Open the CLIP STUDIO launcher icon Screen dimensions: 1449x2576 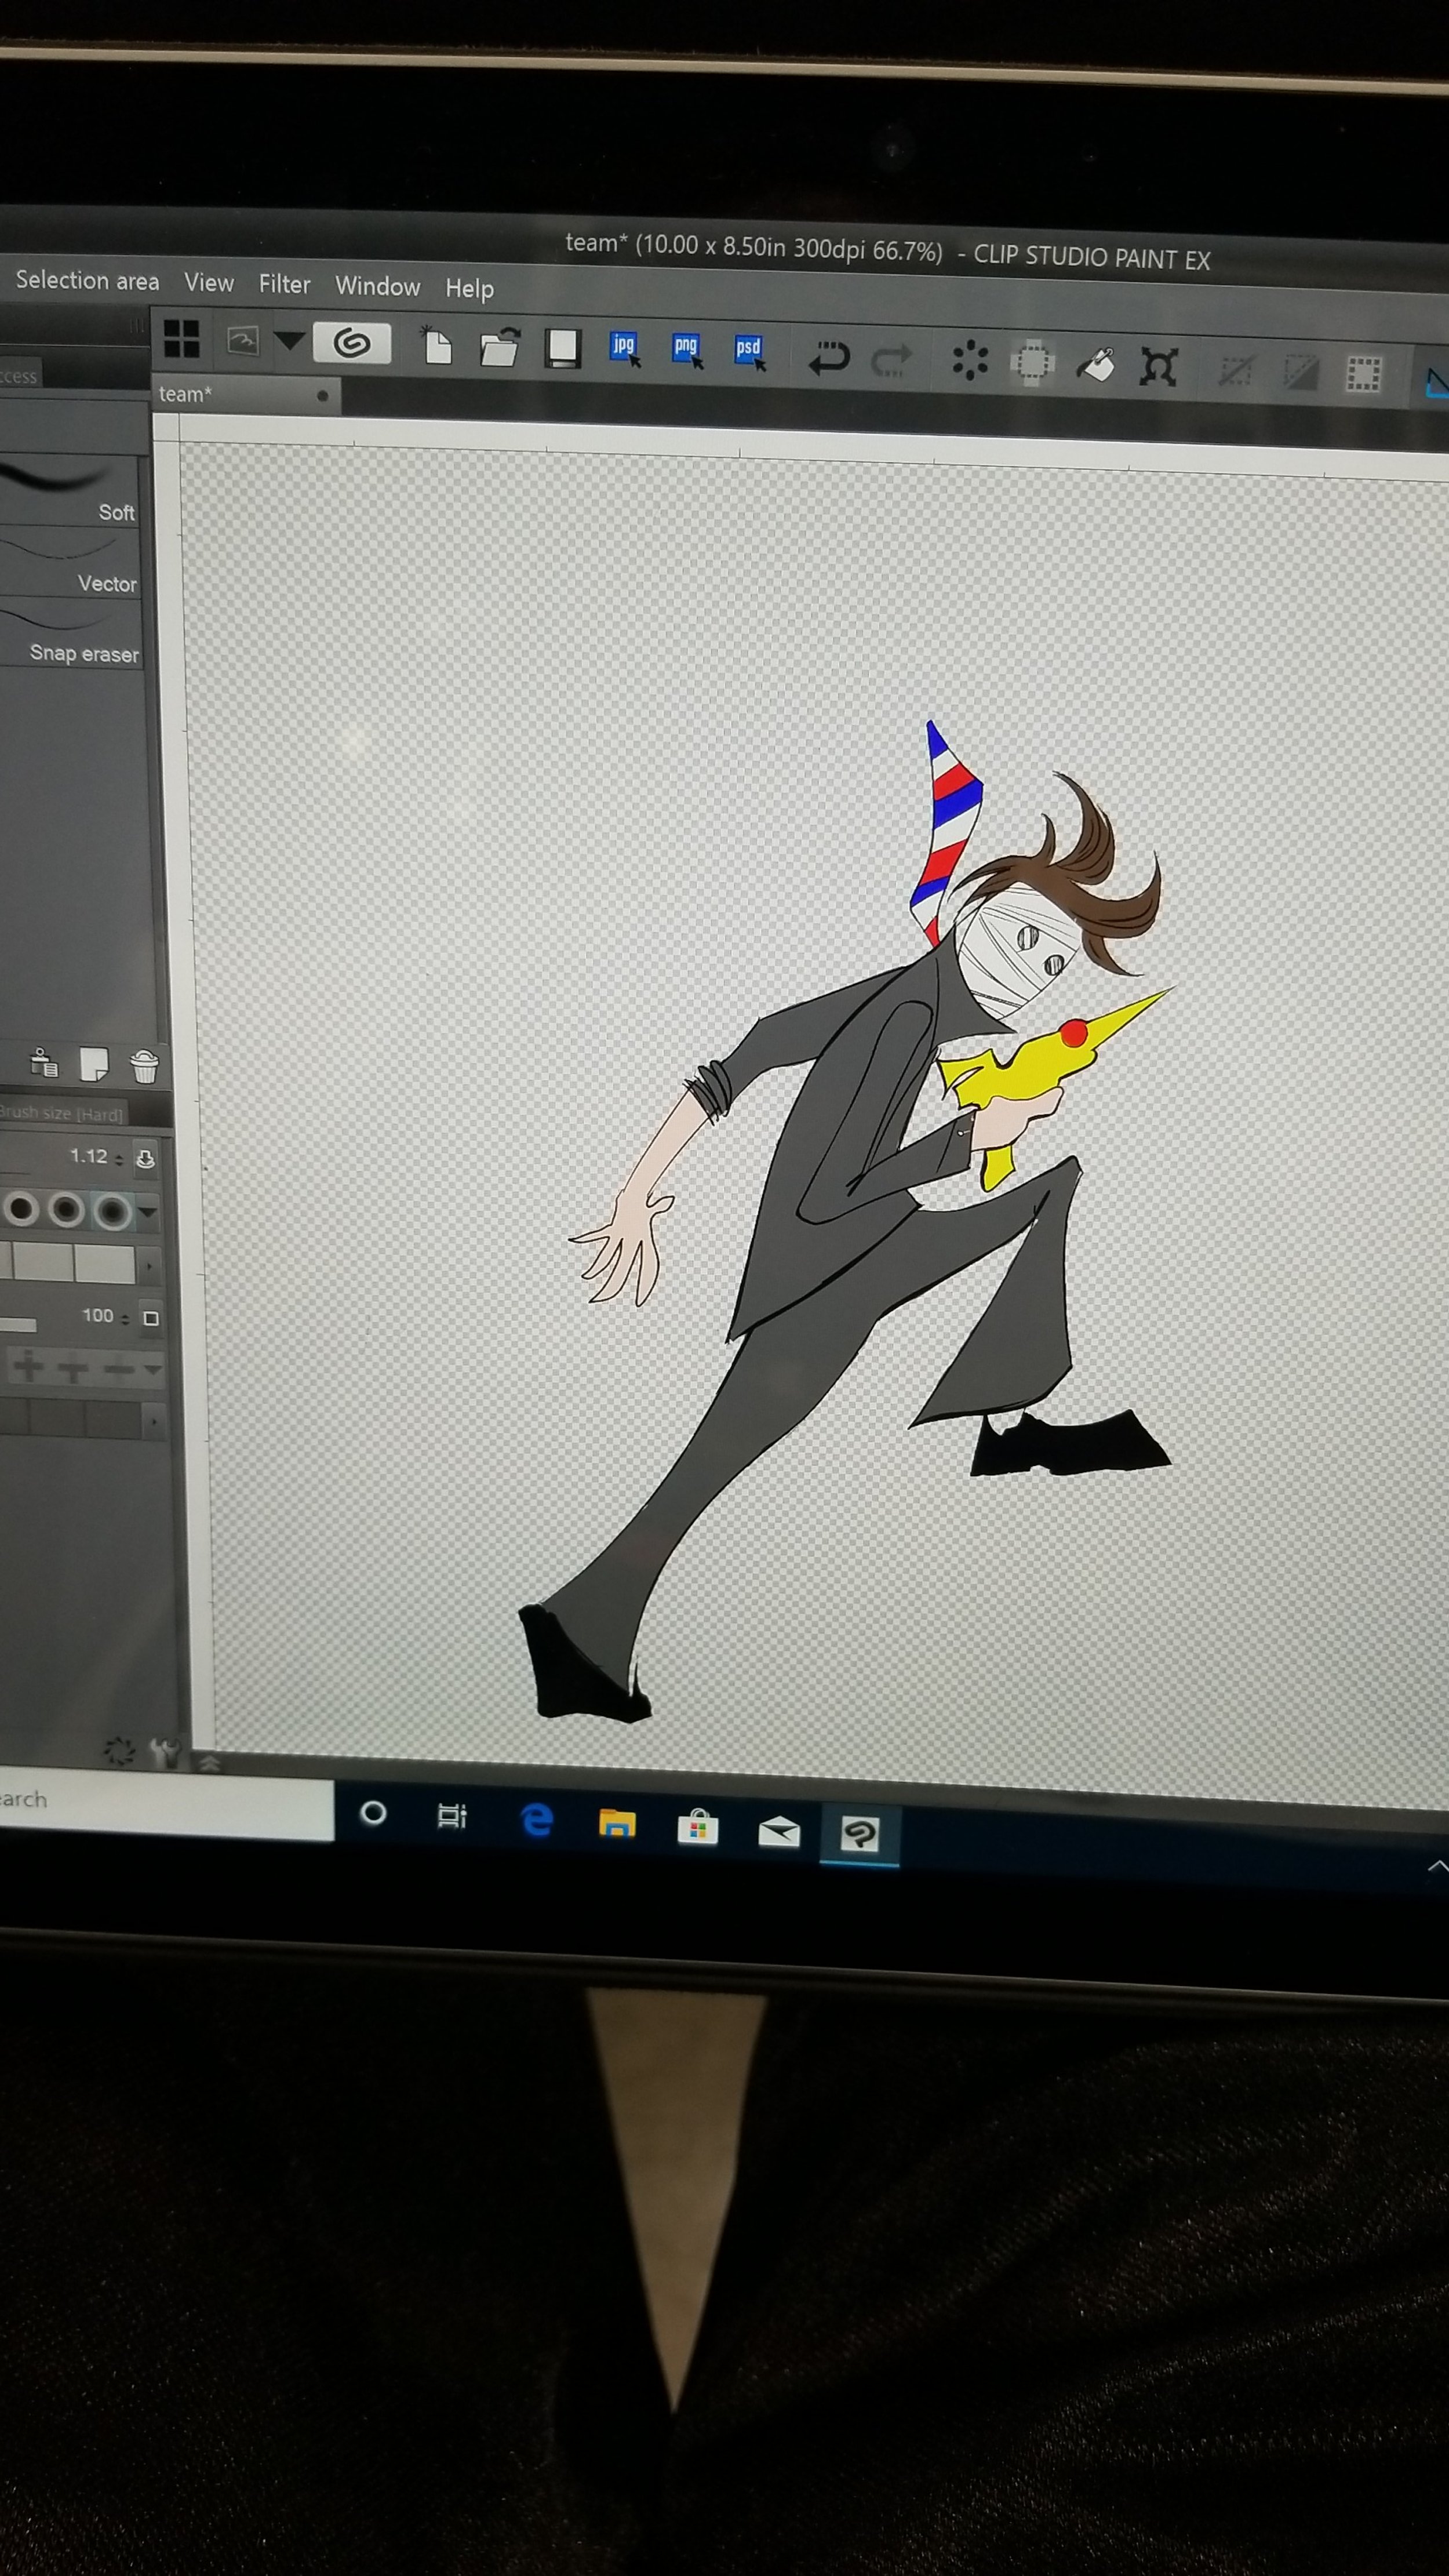click(x=351, y=343)
